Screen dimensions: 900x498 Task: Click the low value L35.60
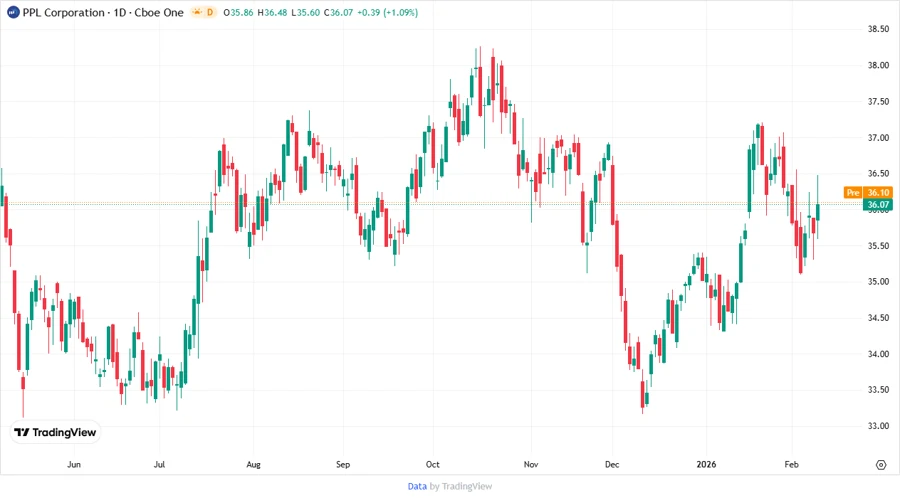[x=305, y=12]
